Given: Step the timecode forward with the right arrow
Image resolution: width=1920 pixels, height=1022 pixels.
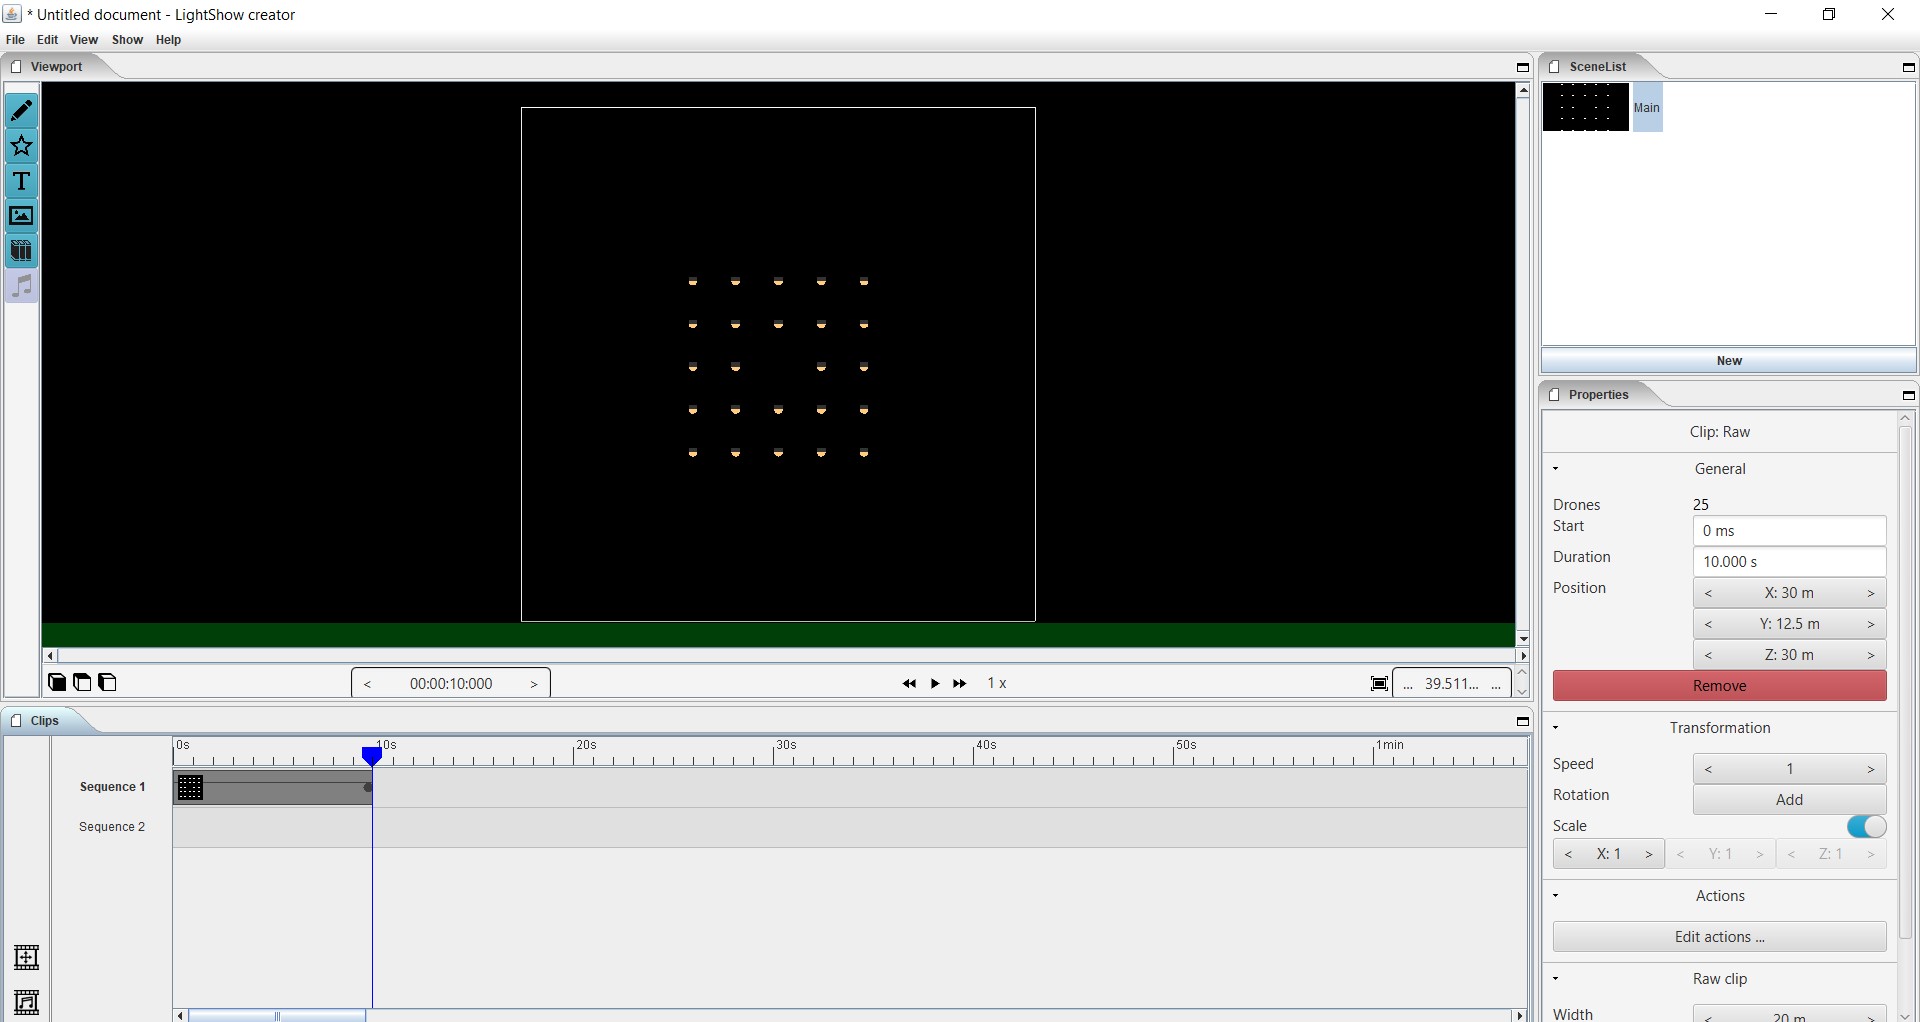Looking at the screenshot, I should click(x=534, y=684).
